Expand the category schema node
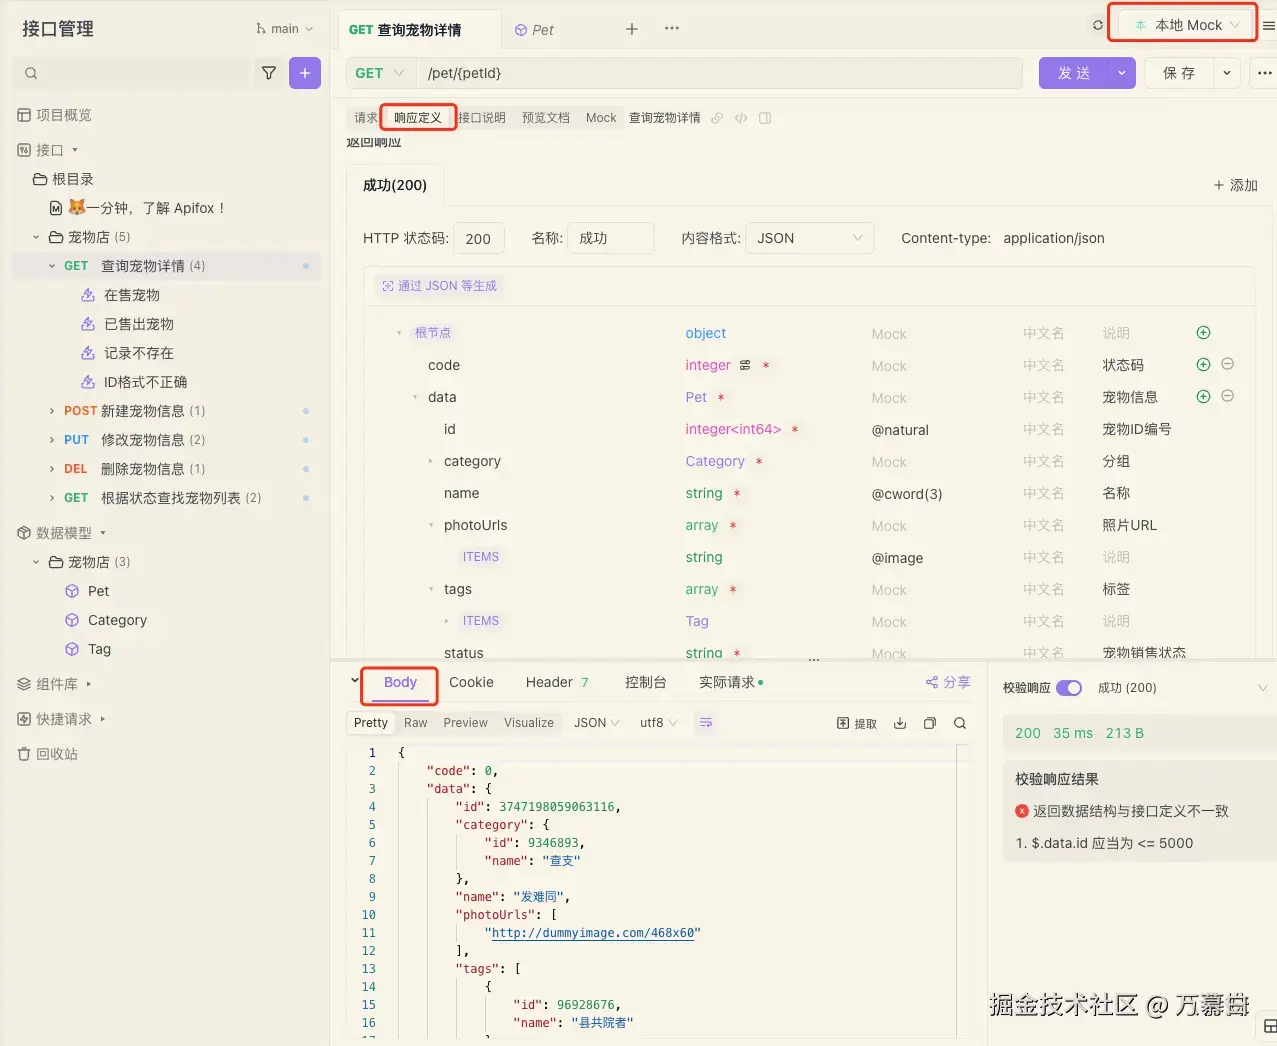 [x=431, y=461]
